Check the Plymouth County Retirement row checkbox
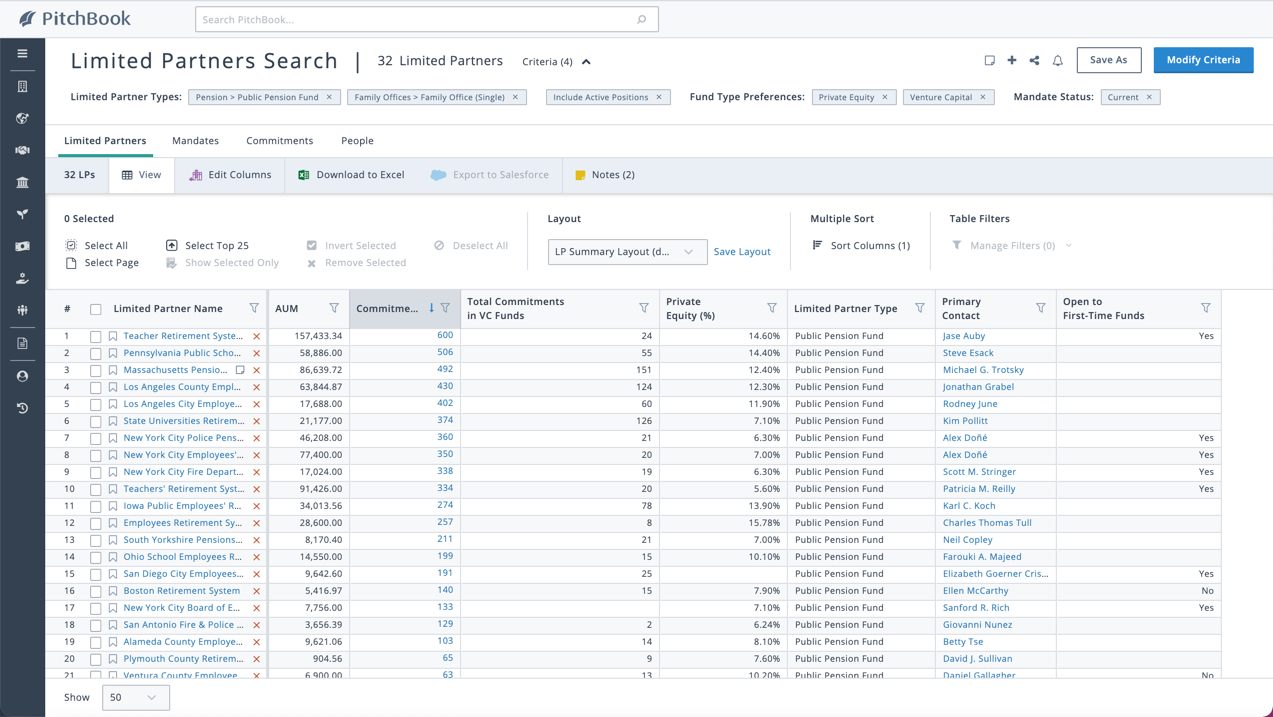 [x=96, y=660]
